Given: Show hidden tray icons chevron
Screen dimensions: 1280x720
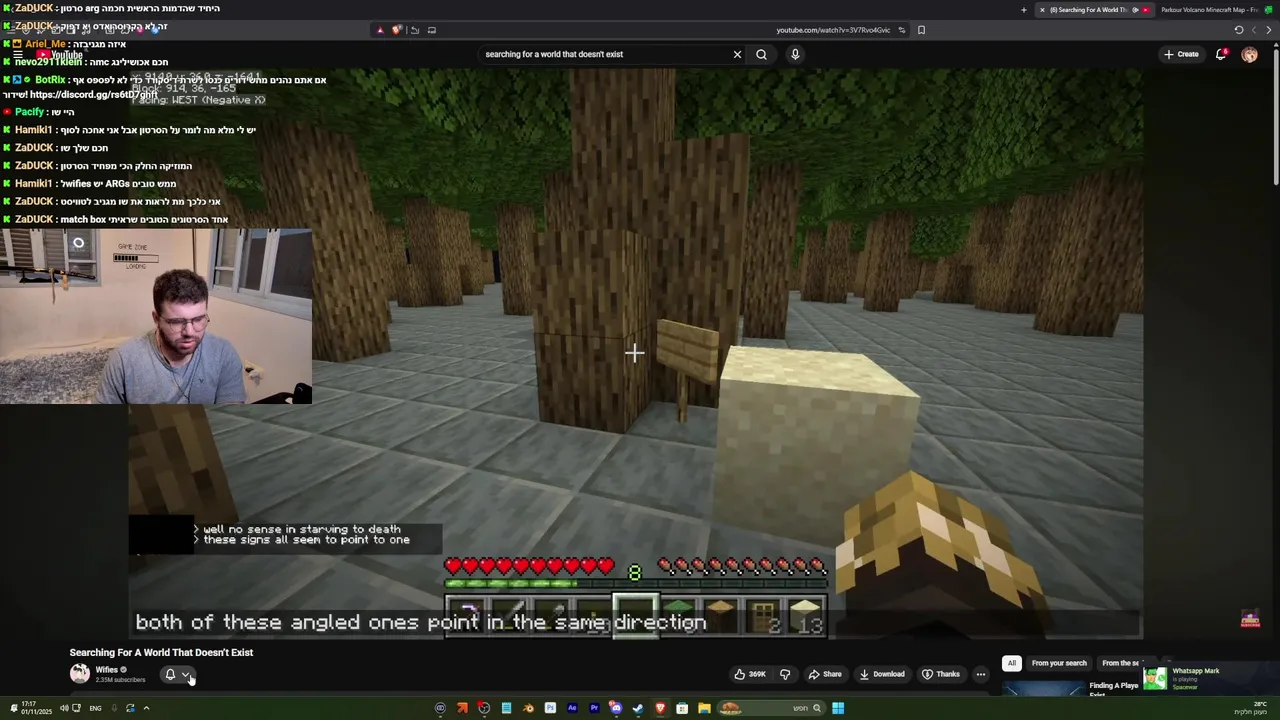Looking at the screenshot, I should click(146, 708).
